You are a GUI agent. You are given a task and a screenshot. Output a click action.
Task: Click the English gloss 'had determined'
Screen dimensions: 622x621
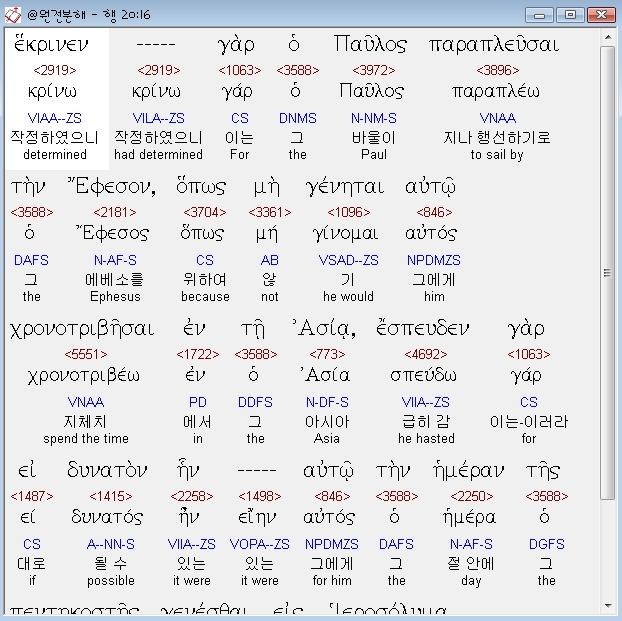point(158,154)
